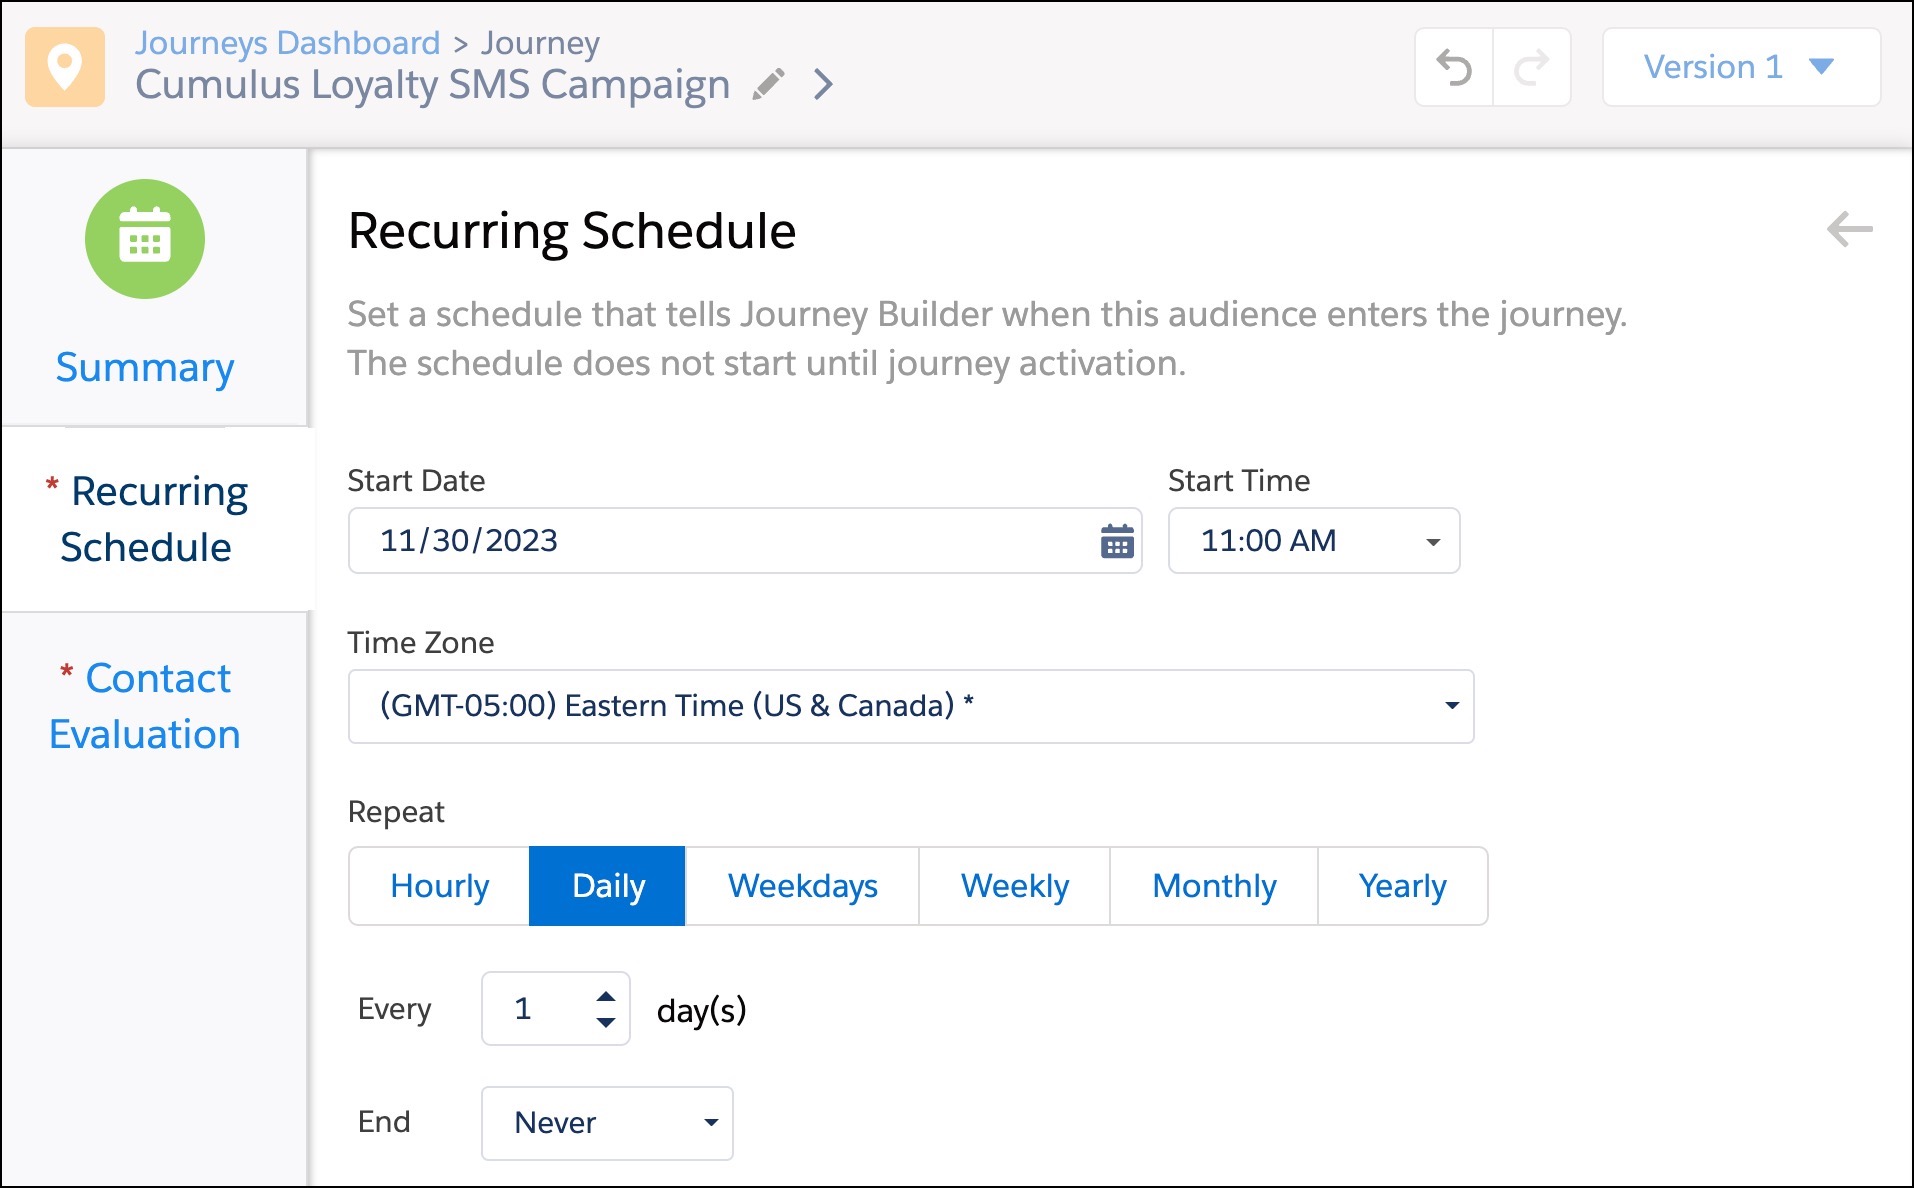Select Weekdays repeat option
Viewport: 1914px width, 1188px height.
(802, 886)
